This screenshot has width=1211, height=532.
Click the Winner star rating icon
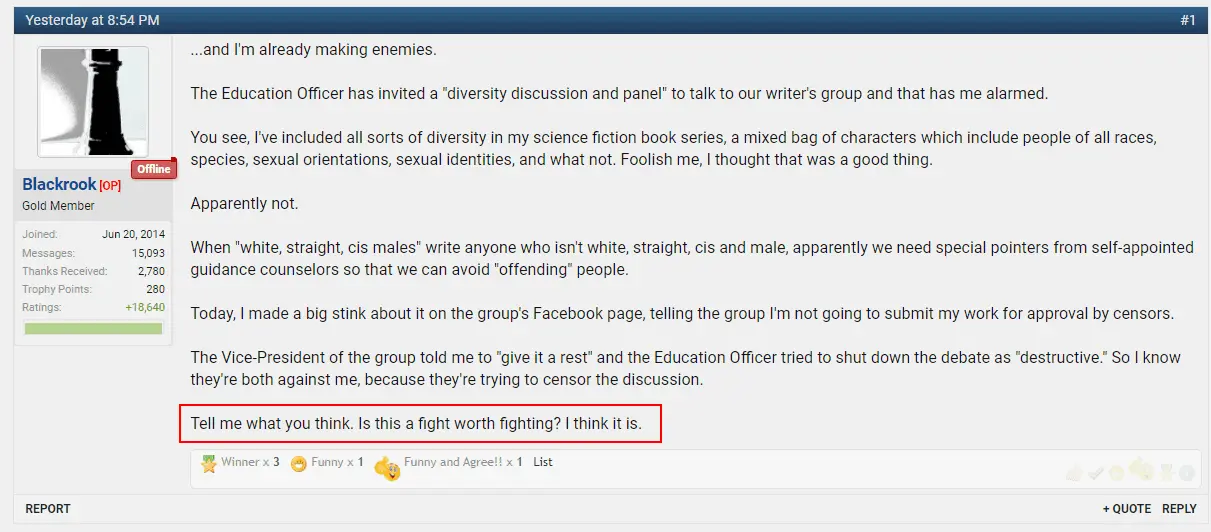click(209, 464)
